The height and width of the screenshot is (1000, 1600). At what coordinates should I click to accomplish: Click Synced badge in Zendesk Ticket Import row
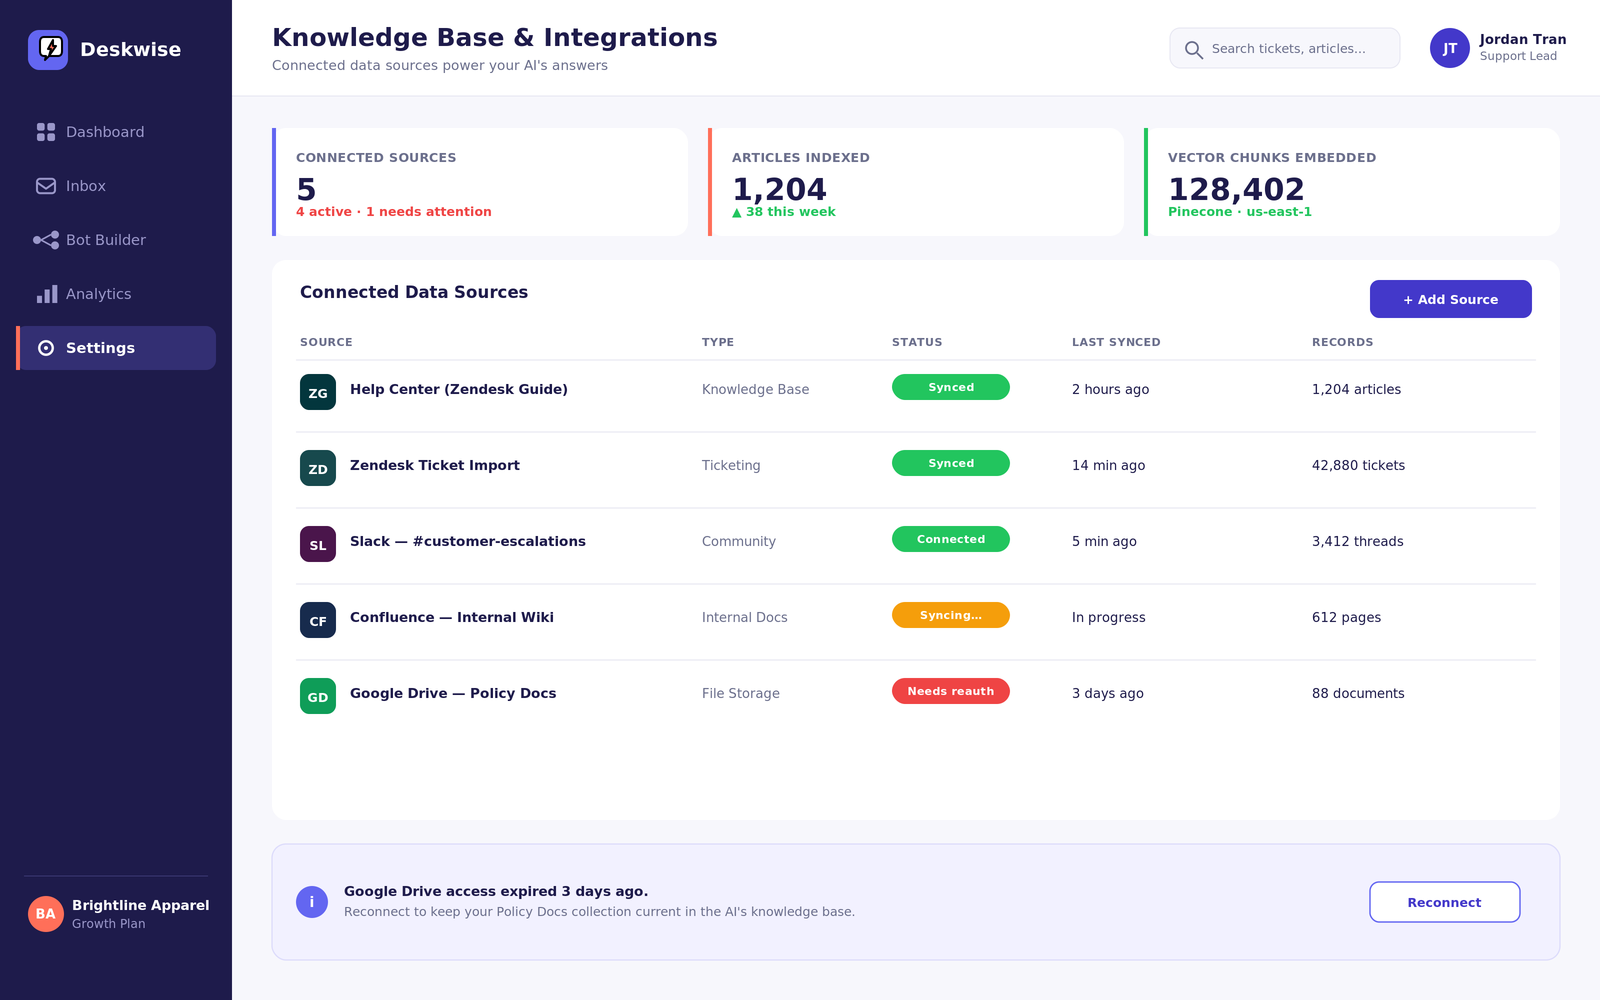951,463
